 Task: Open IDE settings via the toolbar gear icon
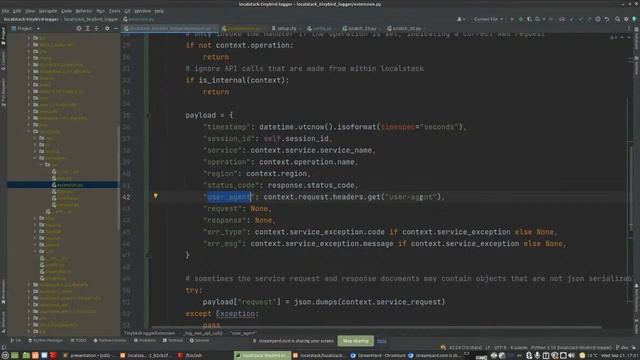pyautogui.click(x=626, y=19)
